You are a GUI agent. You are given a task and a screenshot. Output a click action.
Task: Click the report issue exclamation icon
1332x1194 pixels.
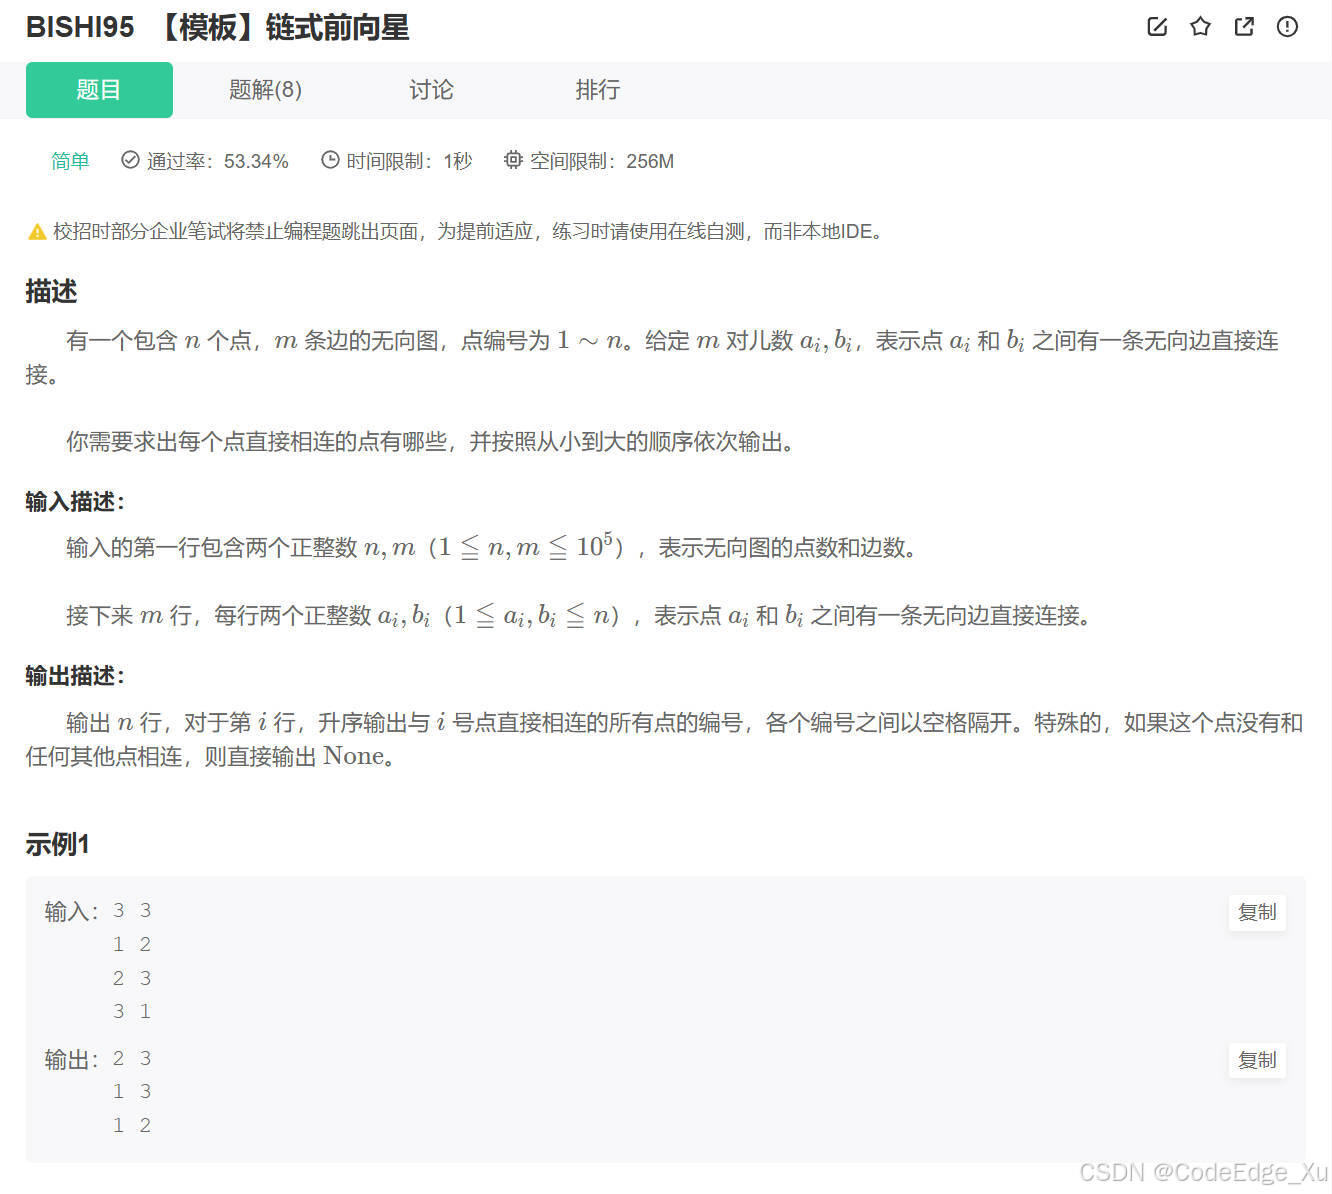pyautogui.click(x=1287, y=27)
